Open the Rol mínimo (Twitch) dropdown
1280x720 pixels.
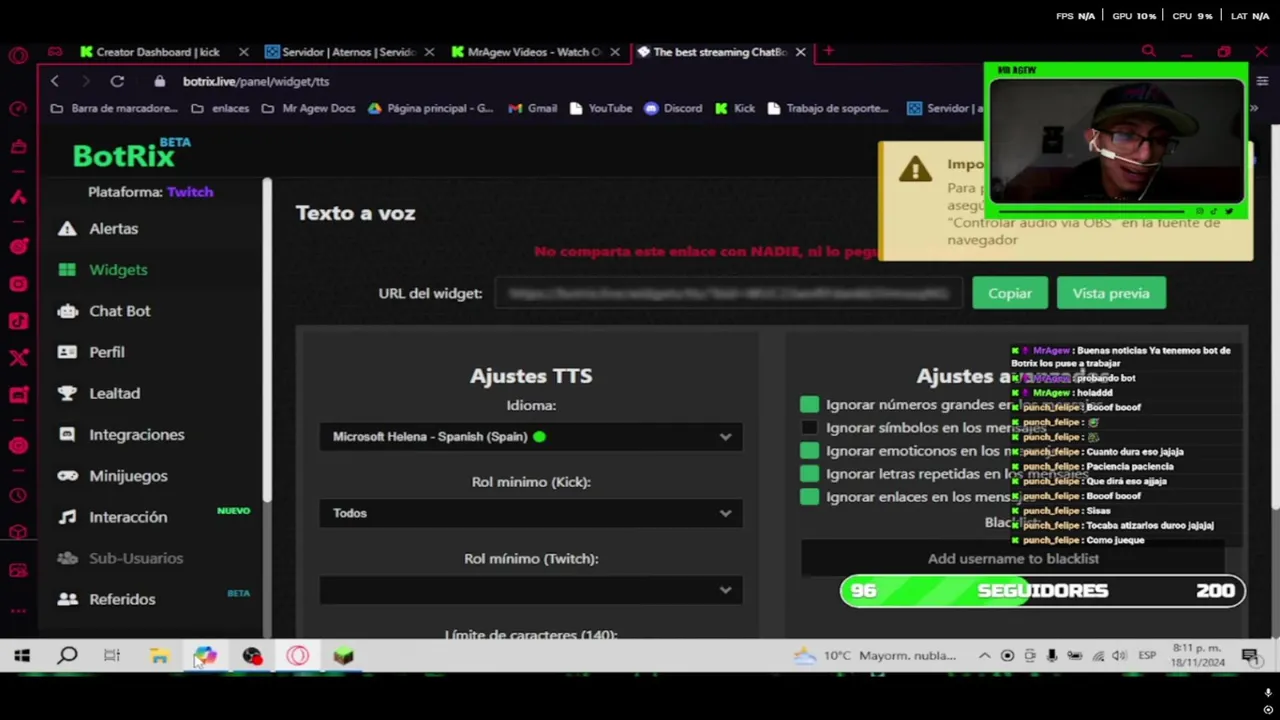coord(531,590)
